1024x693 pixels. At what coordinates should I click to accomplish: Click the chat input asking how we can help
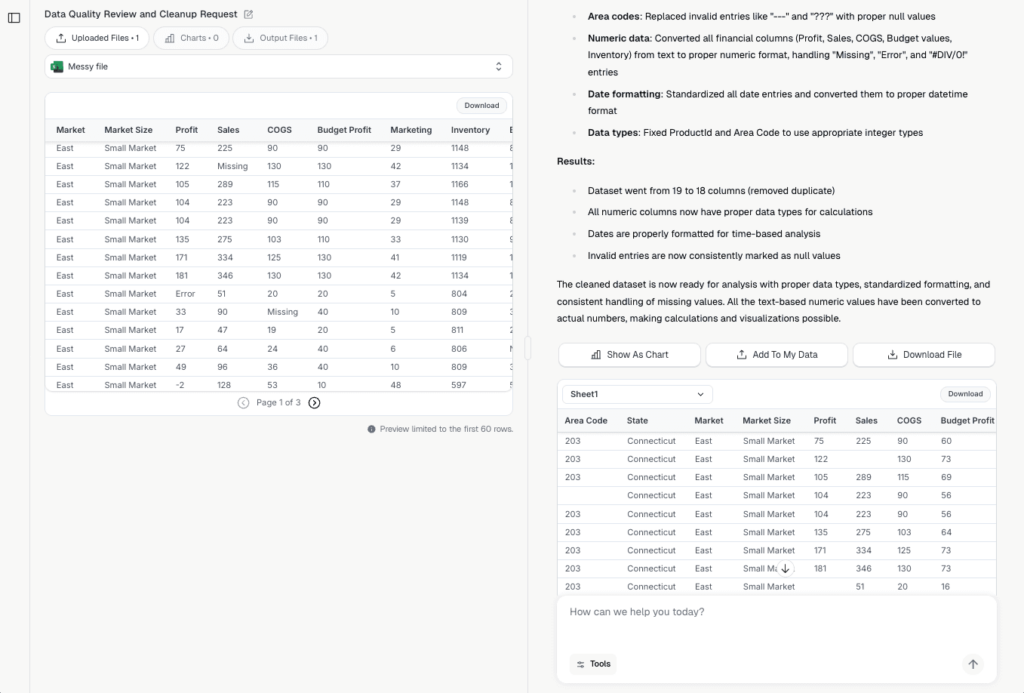click(700, 612)
